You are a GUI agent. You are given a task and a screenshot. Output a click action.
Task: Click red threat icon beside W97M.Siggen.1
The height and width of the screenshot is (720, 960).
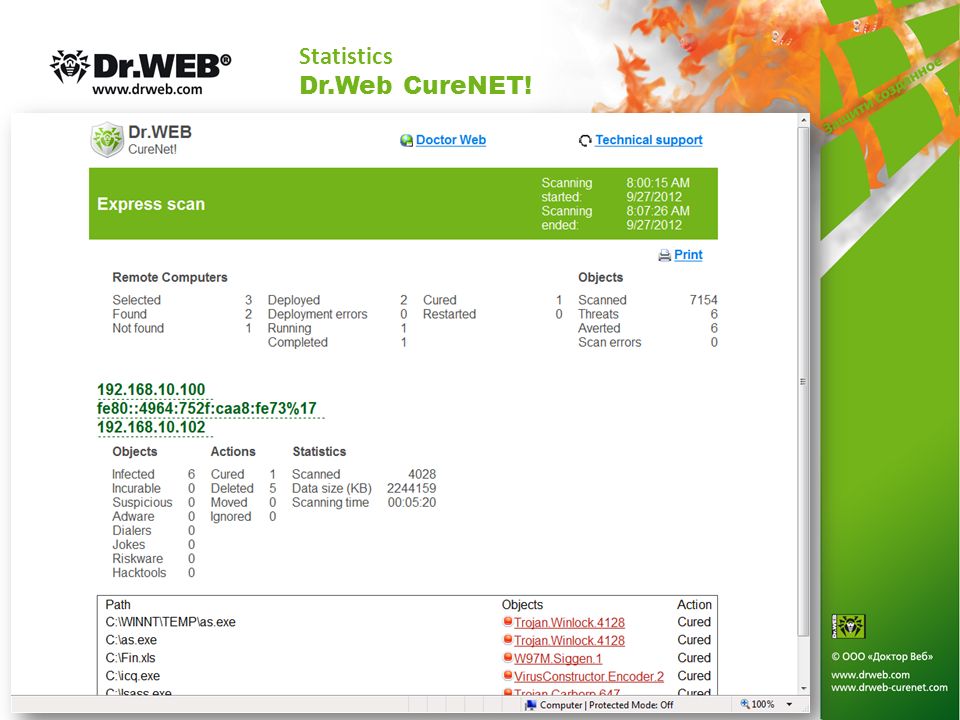[x=508, y=658]
